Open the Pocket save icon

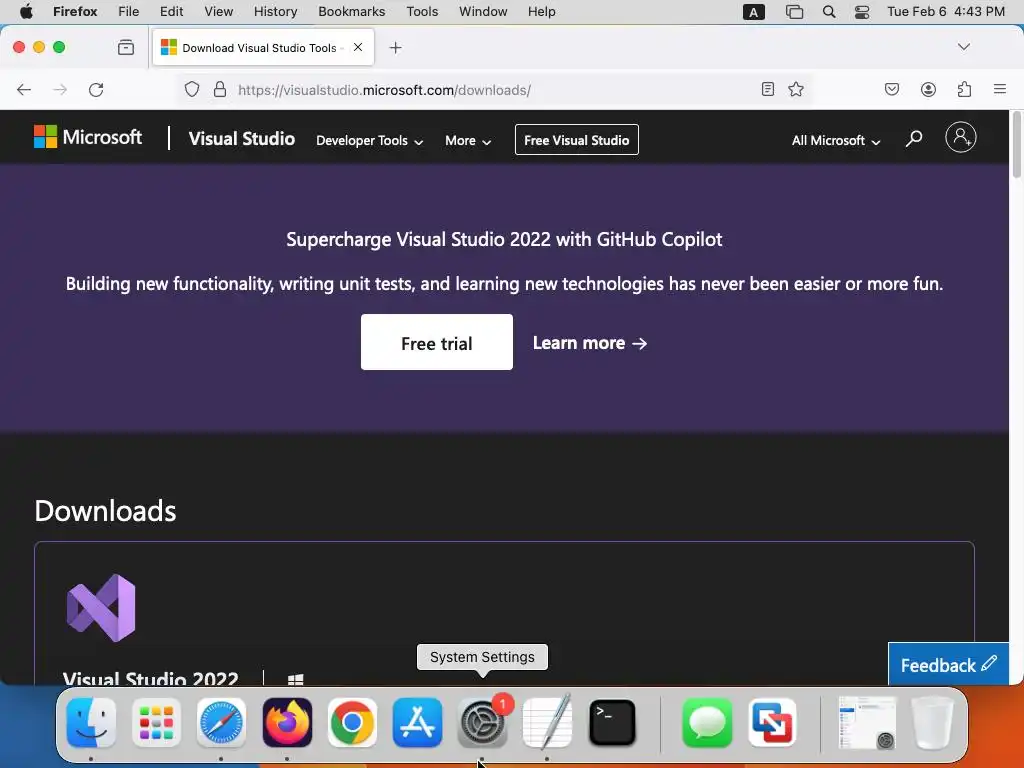891,89
